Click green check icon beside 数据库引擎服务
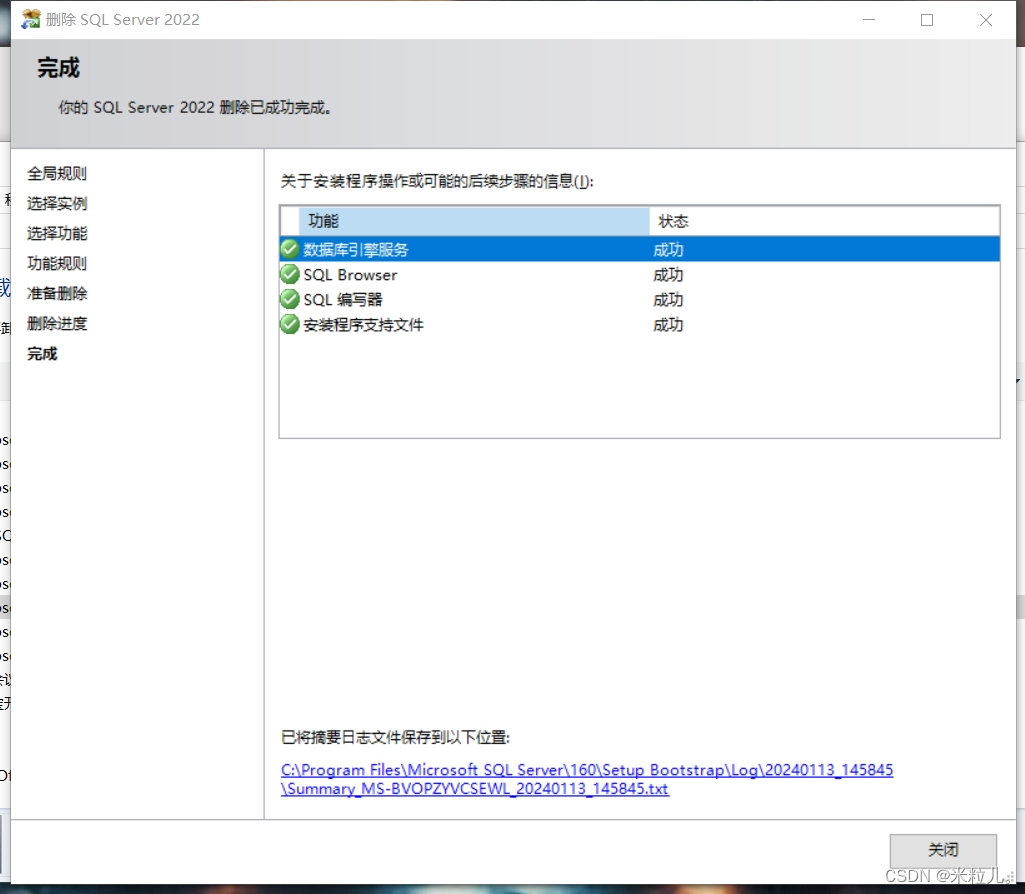 [x=290, y=249]
